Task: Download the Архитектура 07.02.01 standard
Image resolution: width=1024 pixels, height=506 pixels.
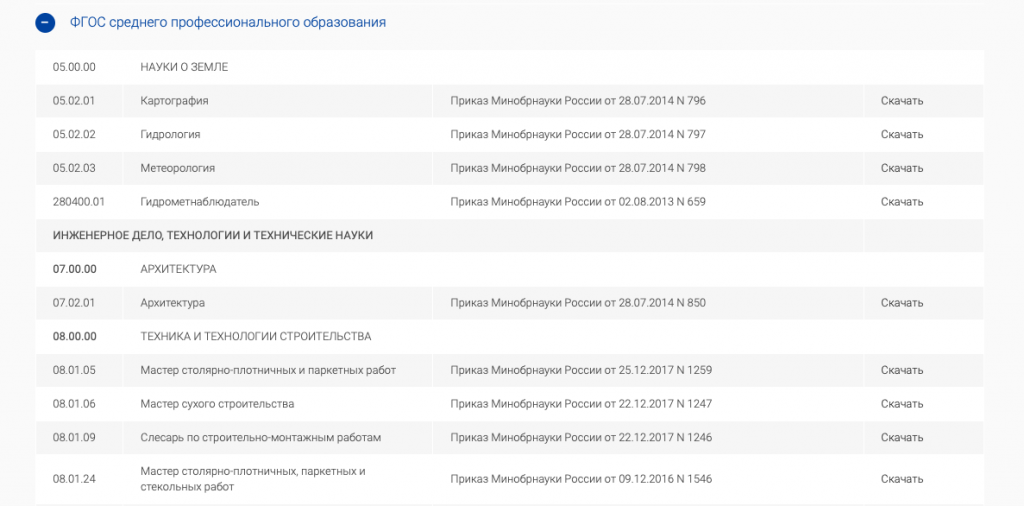Action: pyautogui.click(x=901, y=303)
